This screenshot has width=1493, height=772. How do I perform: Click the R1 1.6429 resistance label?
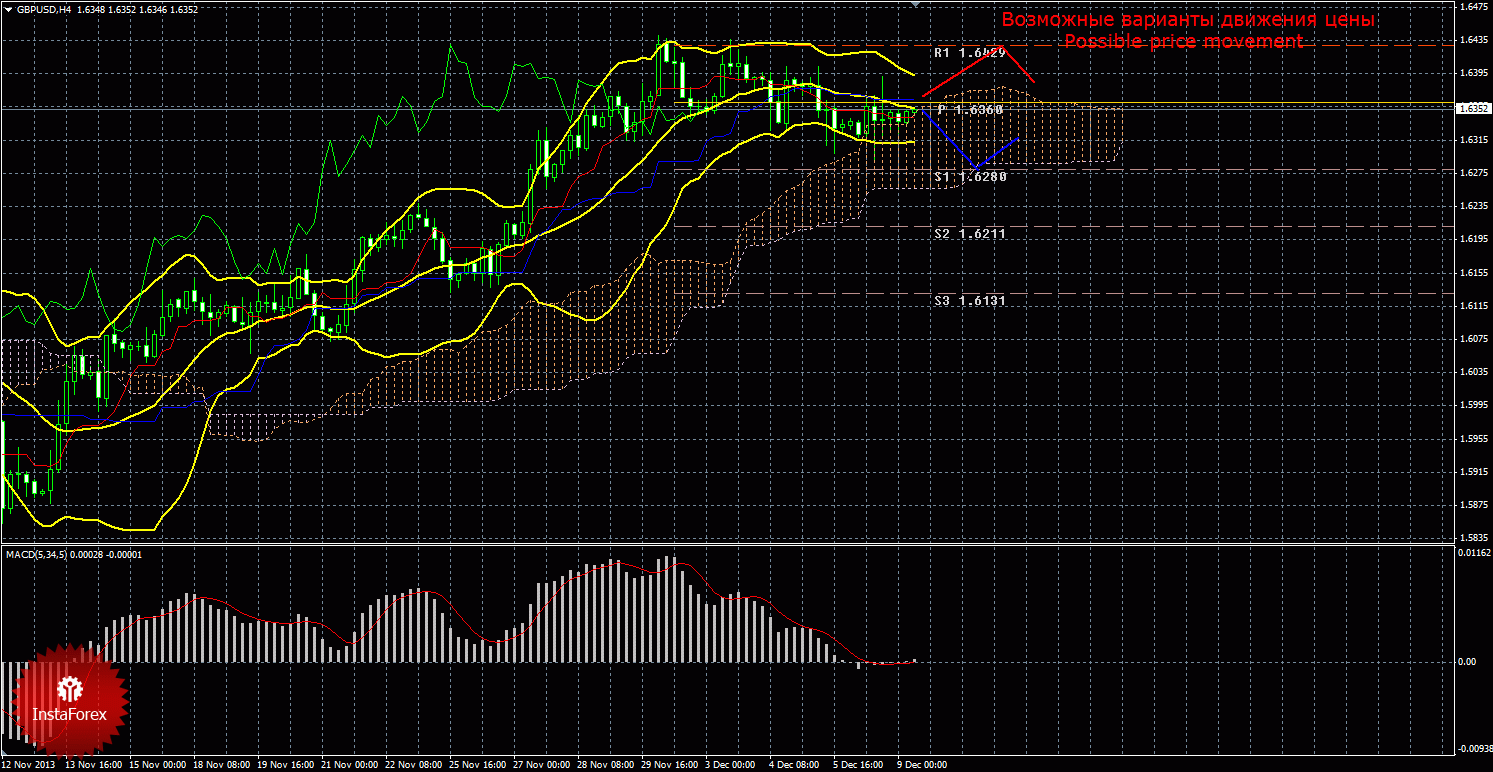(970, 52)
